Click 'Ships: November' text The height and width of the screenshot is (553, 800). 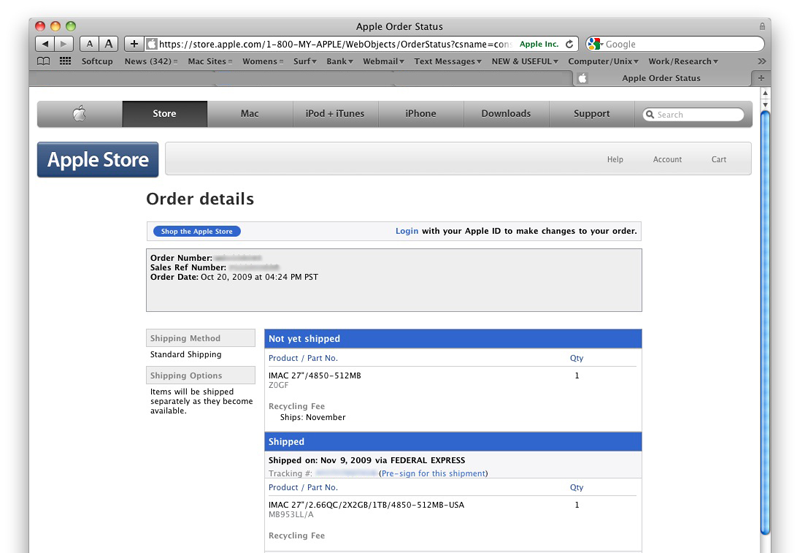tap(313, 417)
